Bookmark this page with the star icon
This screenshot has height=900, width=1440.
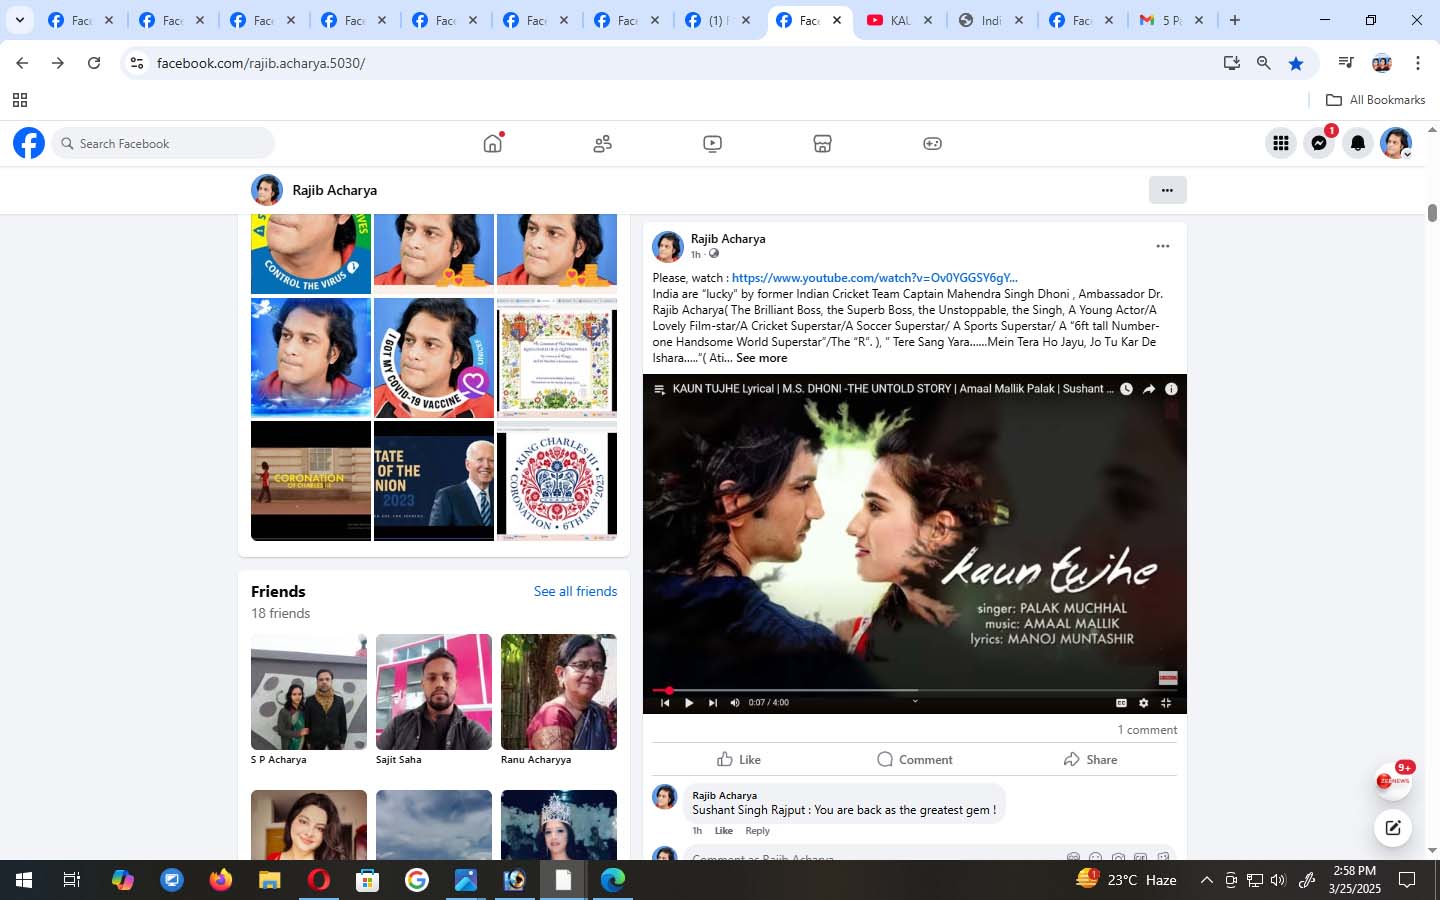1296,63
